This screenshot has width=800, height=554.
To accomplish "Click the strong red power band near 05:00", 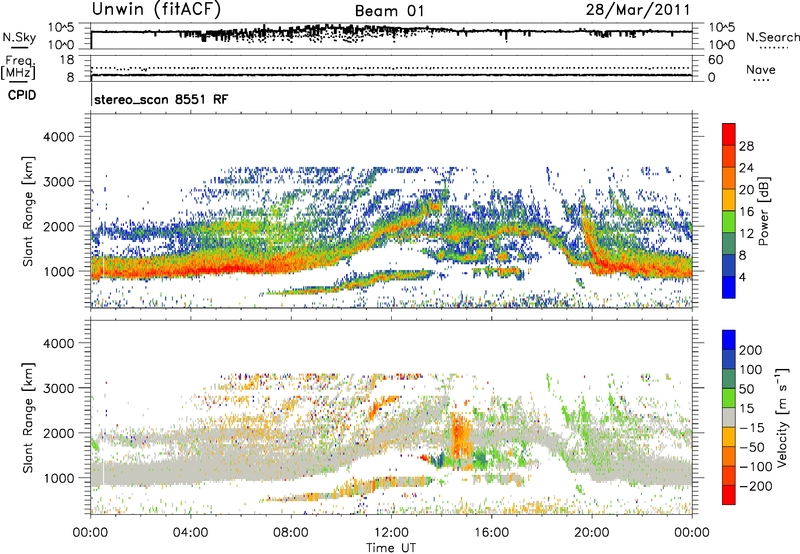I will tap(224, 268).
